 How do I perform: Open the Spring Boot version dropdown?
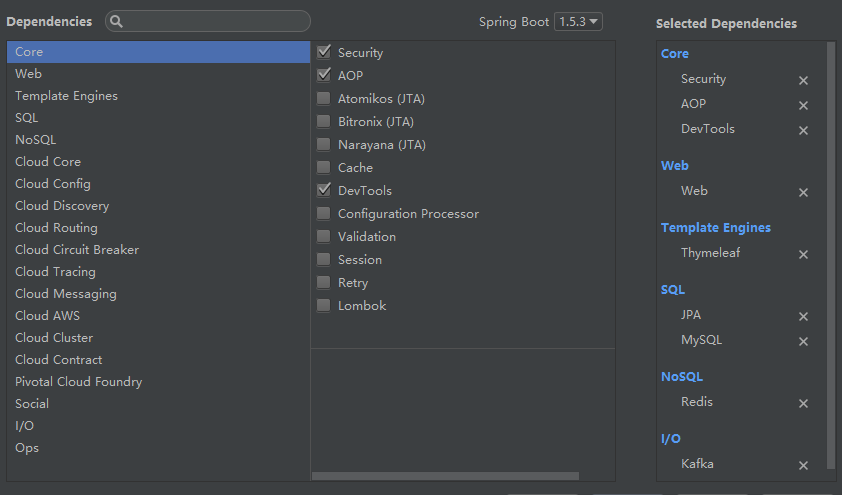point(579,21)
